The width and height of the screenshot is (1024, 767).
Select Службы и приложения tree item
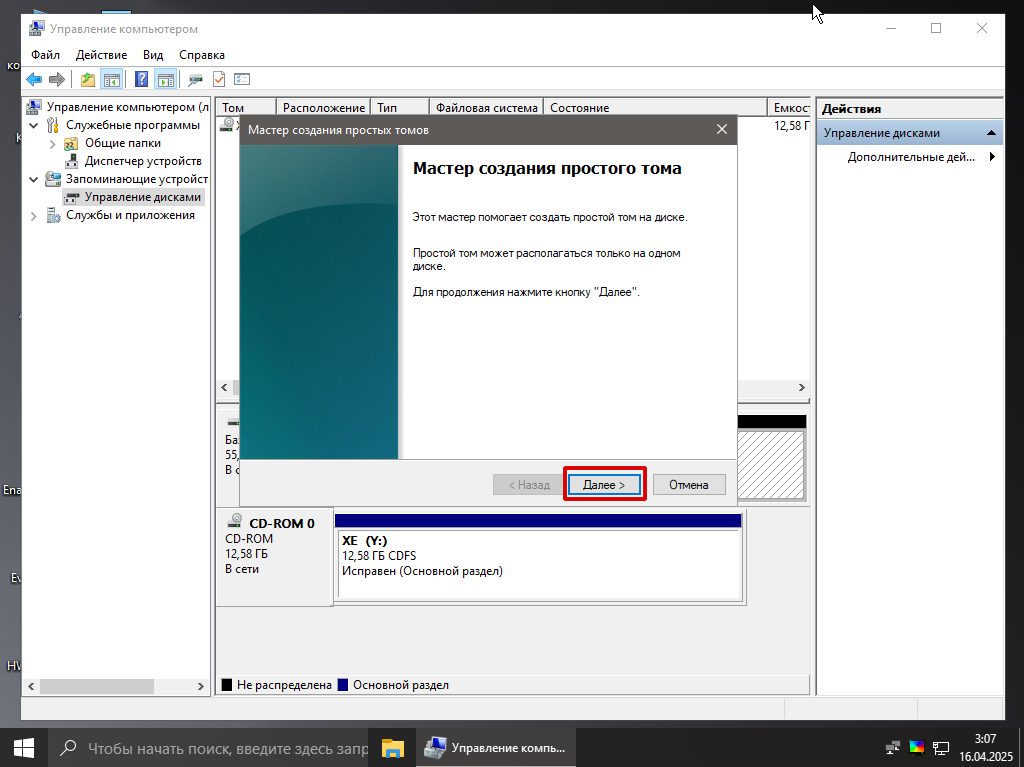[130, 216]
